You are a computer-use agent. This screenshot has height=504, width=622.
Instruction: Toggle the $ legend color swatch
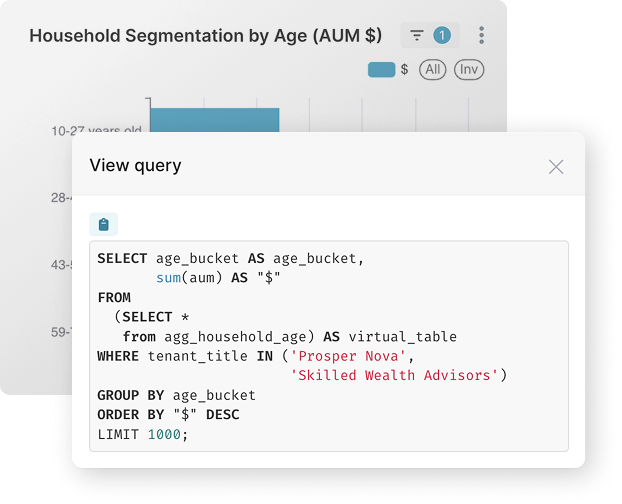[382, 70]
